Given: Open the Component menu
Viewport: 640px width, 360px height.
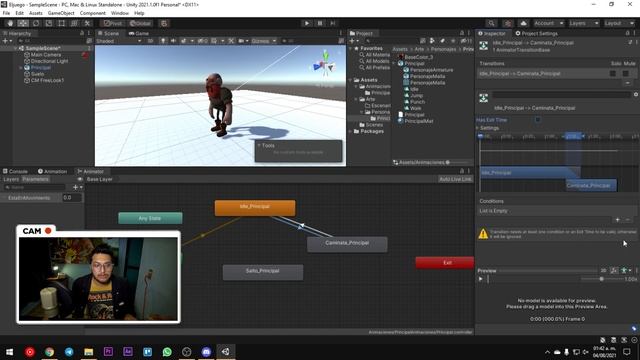Looking at the screenshot, I should [x=93, y=13].
